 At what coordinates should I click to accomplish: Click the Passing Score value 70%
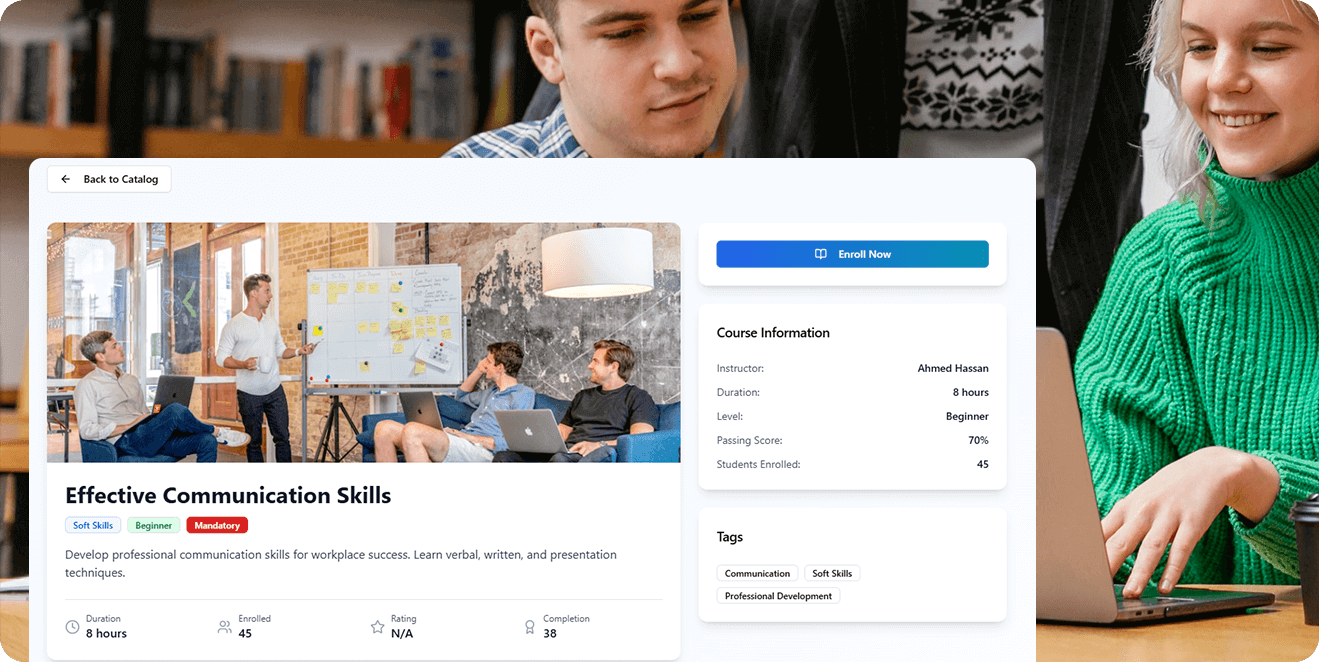tap(978, 440)
